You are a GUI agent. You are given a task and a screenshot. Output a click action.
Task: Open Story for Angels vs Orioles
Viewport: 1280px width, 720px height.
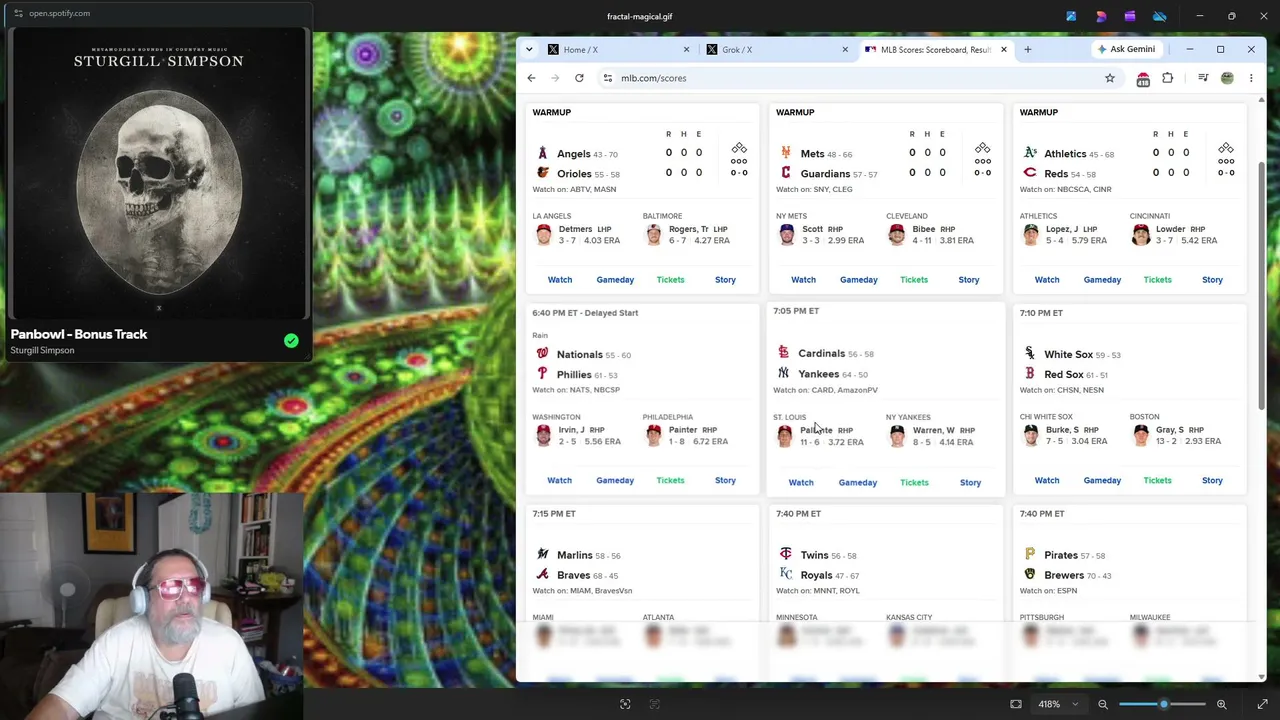tap(725, 280)
